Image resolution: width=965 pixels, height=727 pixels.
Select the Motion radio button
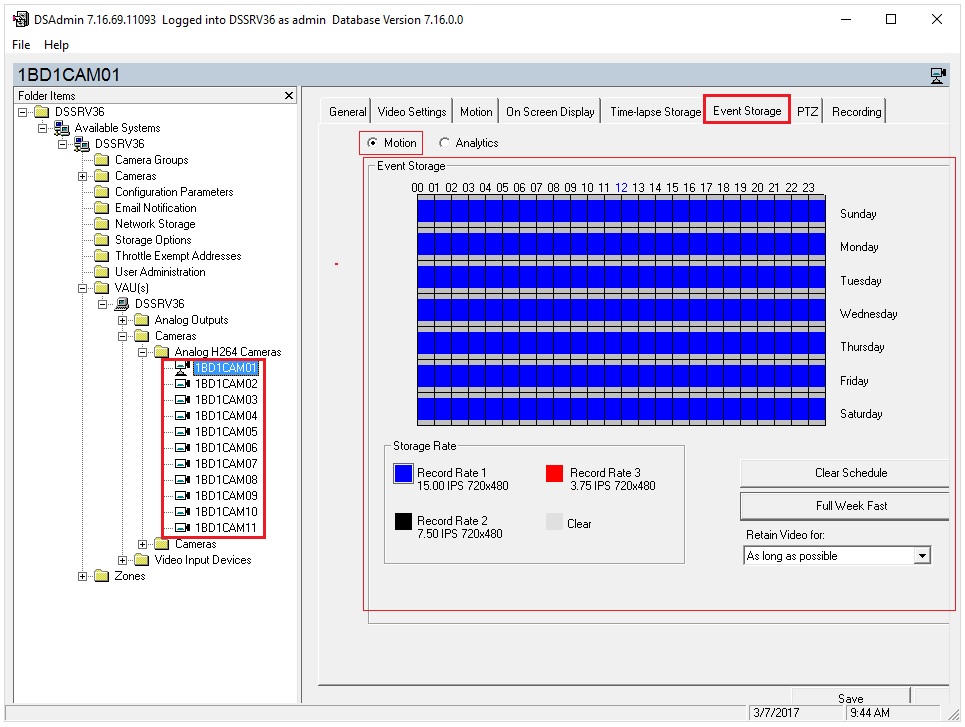click(372, 142)
